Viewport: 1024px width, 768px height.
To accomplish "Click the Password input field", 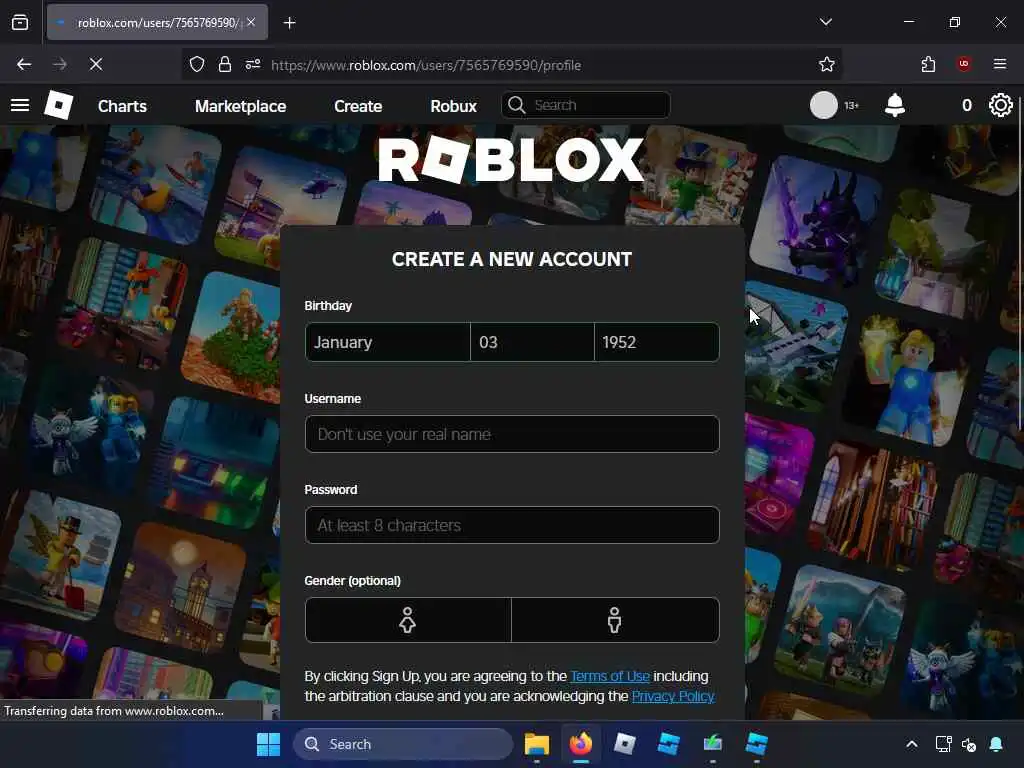I will tap(512, 525).
